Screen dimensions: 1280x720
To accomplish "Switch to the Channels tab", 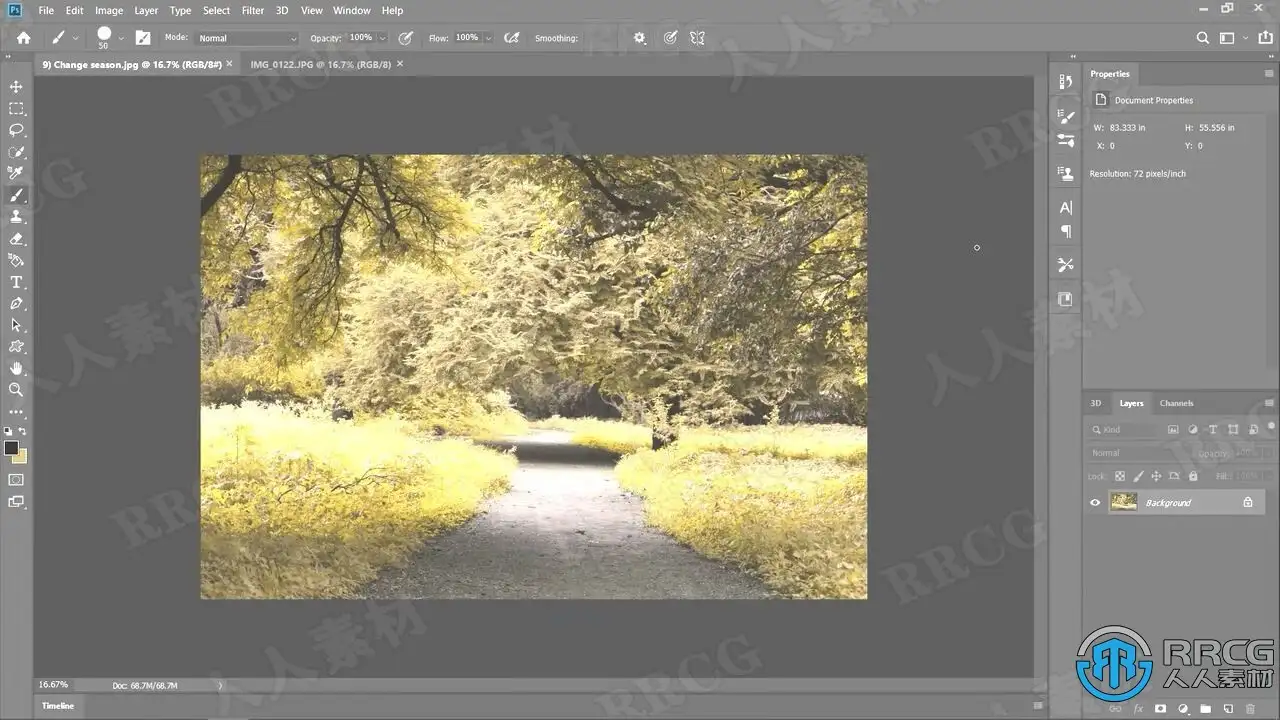I will [x=1177, y=403].
